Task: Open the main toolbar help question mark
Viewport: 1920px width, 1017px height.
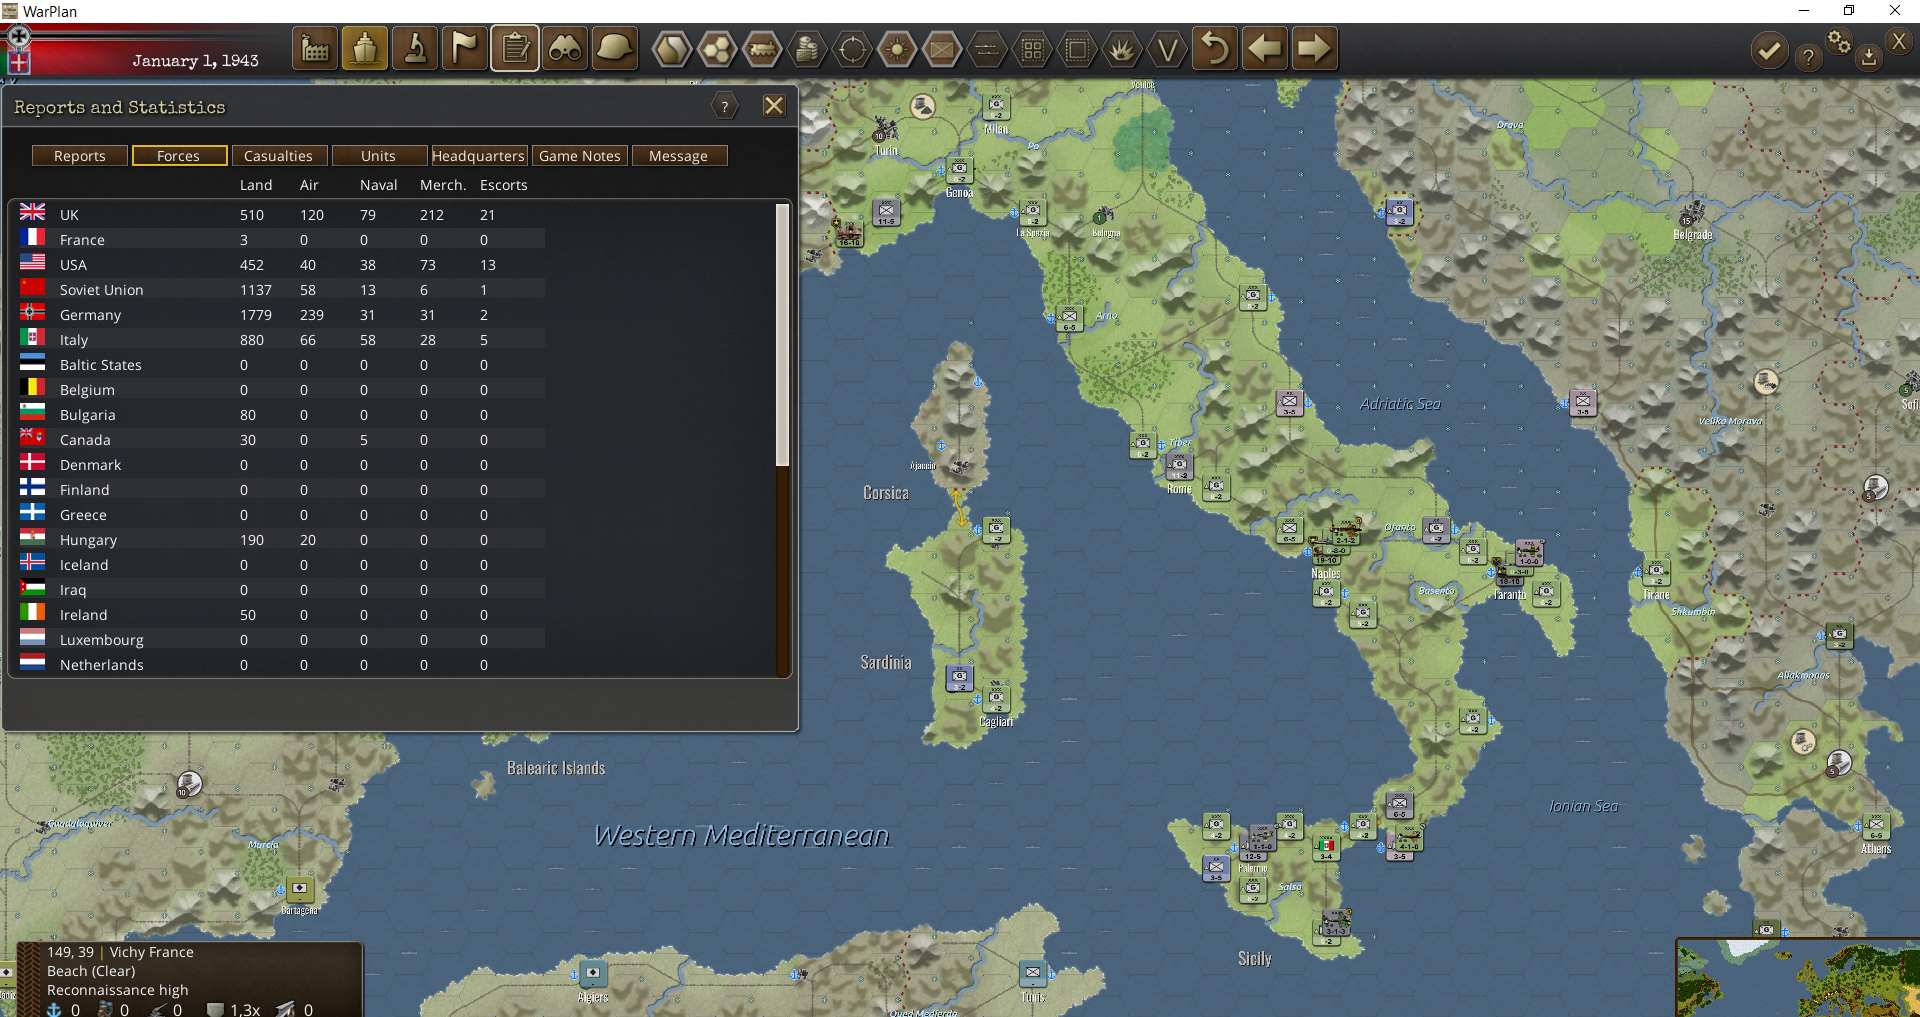Action: (1808, 57)
